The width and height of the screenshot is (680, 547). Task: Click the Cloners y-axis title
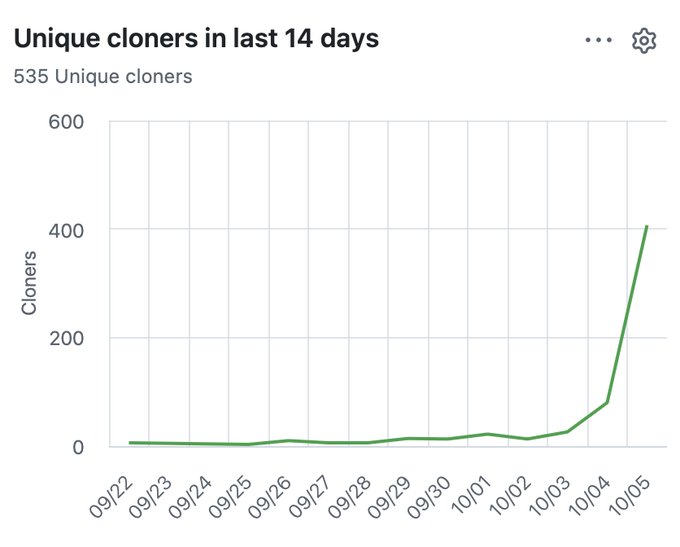point(29,283)
